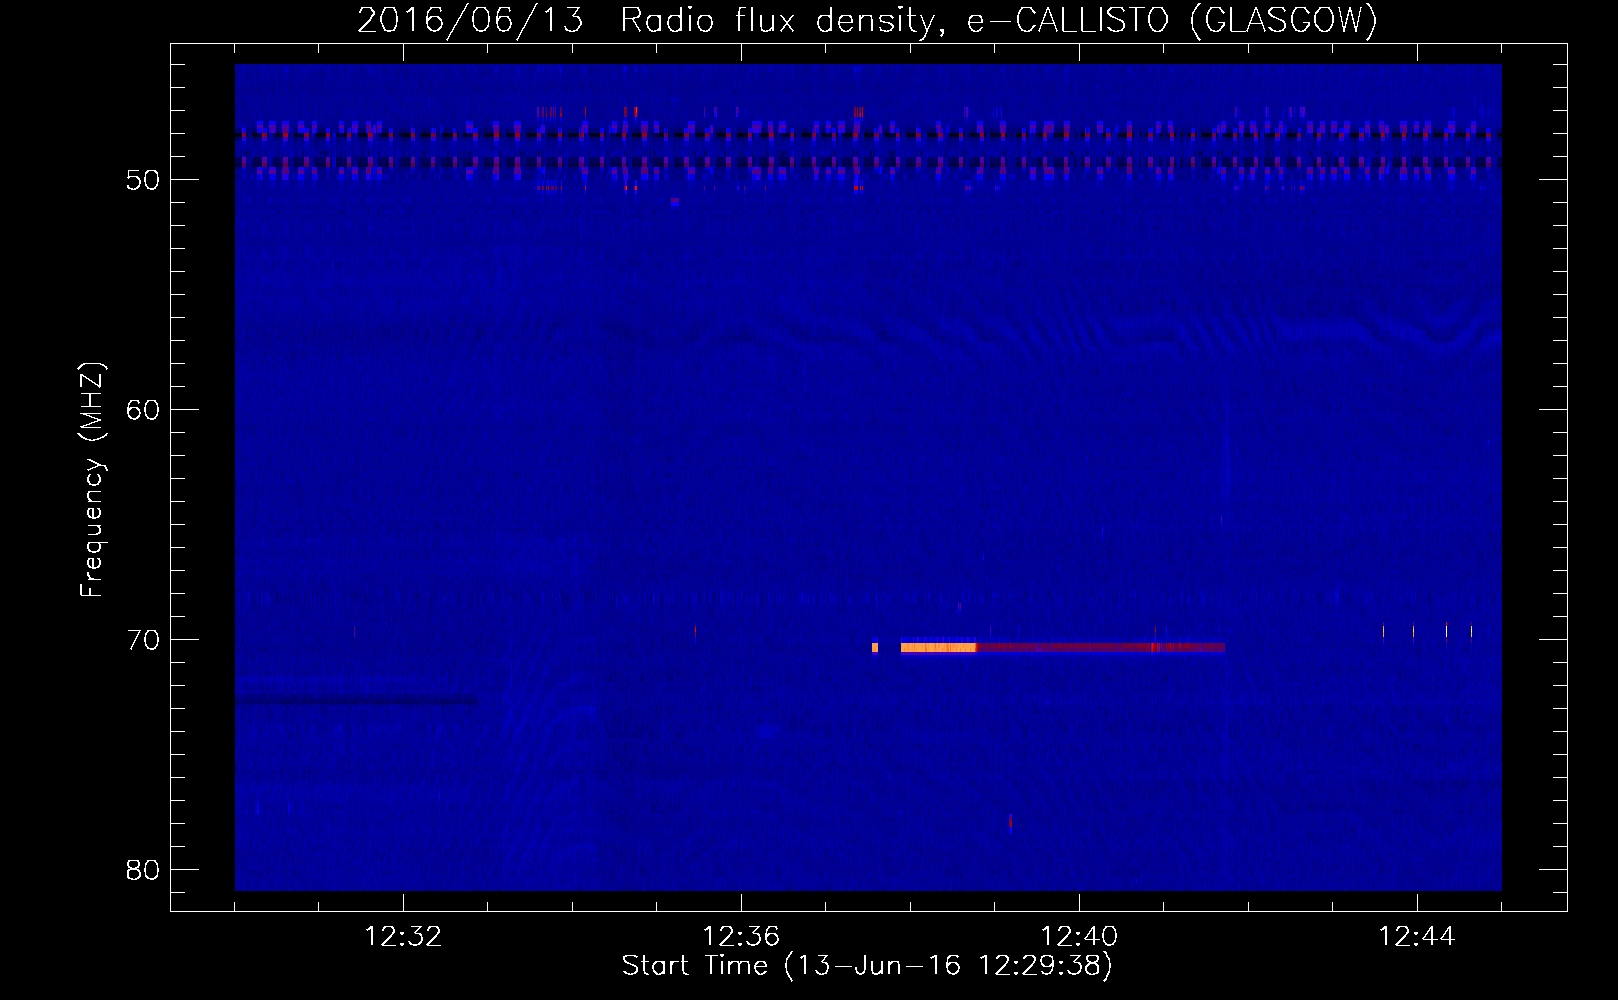Click the 12:44 time tick label
The image size is (1618, 1000).
[x=1417, y=937]
